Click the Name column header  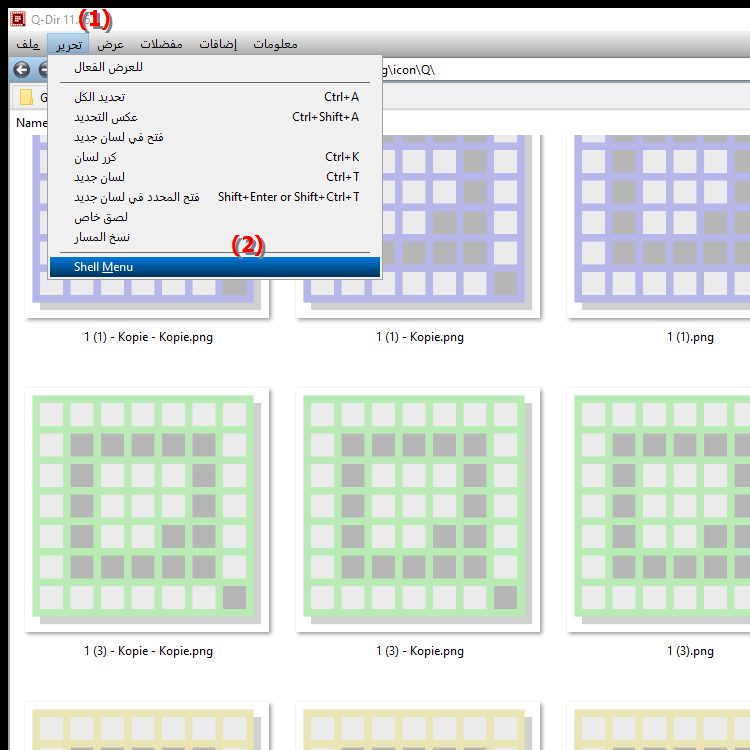tap(31, 123)
